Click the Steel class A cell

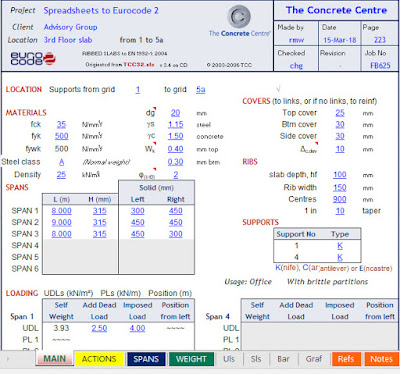pos(62,162)
